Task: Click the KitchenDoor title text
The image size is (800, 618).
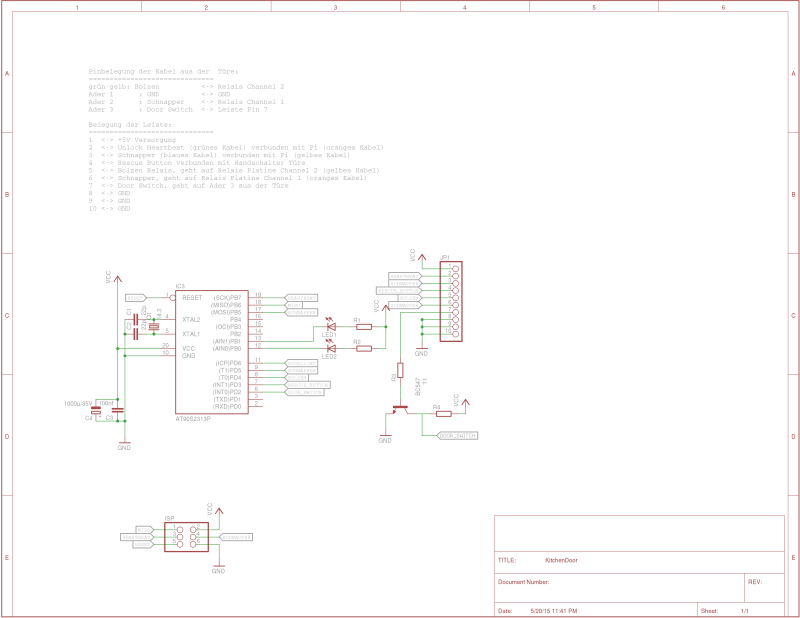Action: pos(561,560)
